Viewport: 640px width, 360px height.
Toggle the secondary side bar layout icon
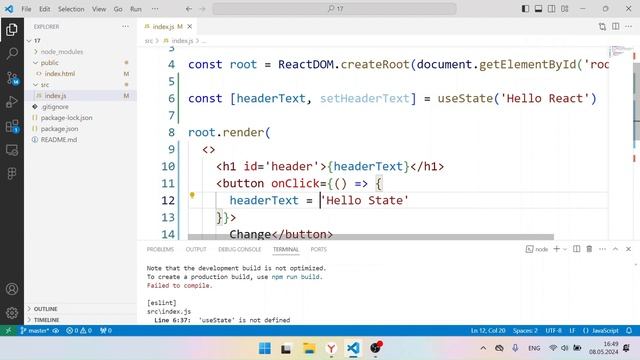(x=551, y=9)
